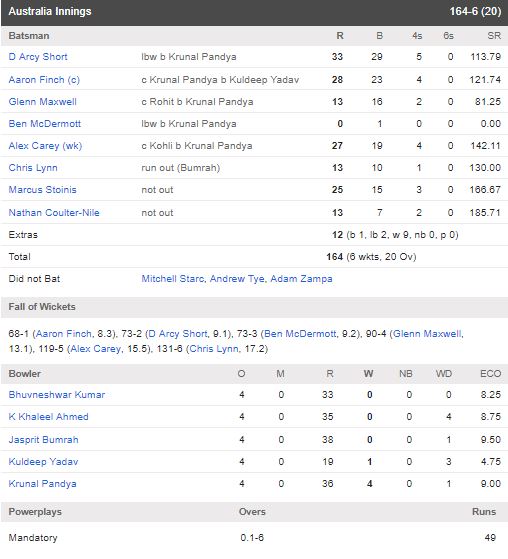Open Ben McDermott in Fall of Wickets
Viewport: 508px width, 559px height.
click(300, 334)
